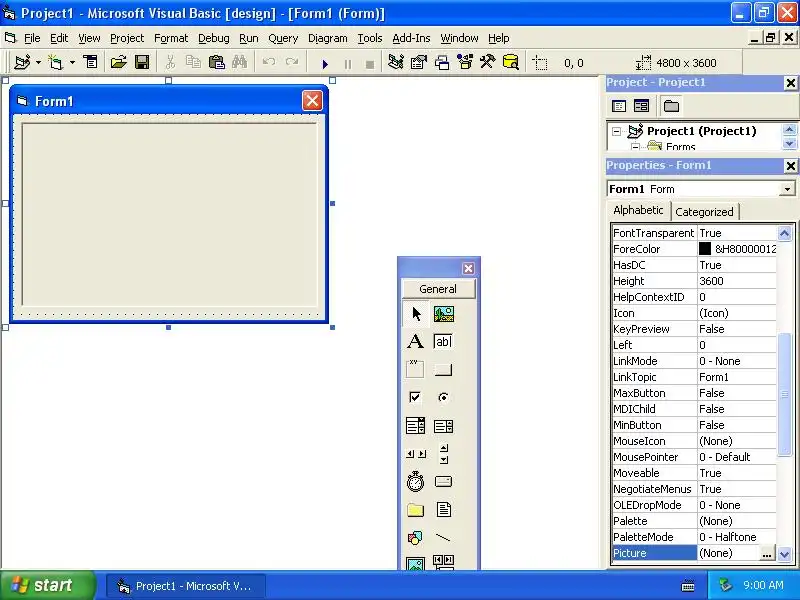This screenshot has height=600, width=800.
Task: Open the Form1 object dropdown in Properties
Action: [787, 189]
